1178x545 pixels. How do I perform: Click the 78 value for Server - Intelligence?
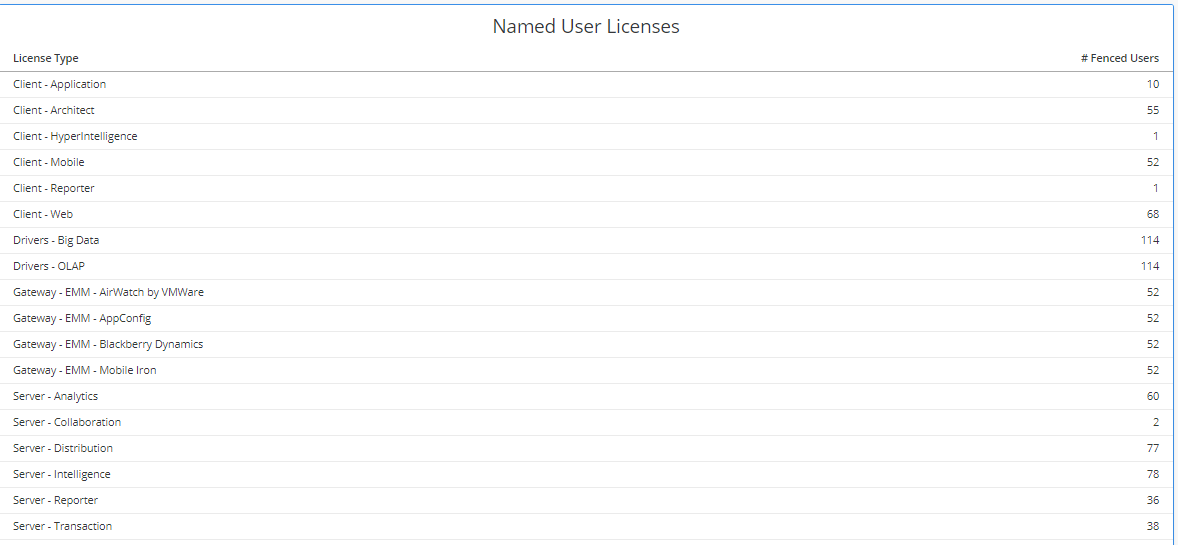point(1152,474)
